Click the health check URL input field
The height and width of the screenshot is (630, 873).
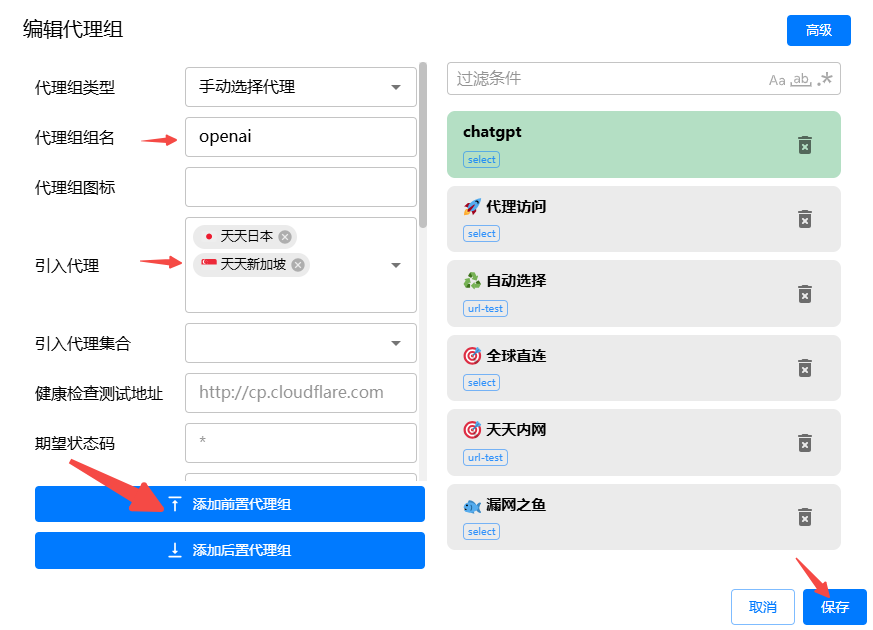300,393
